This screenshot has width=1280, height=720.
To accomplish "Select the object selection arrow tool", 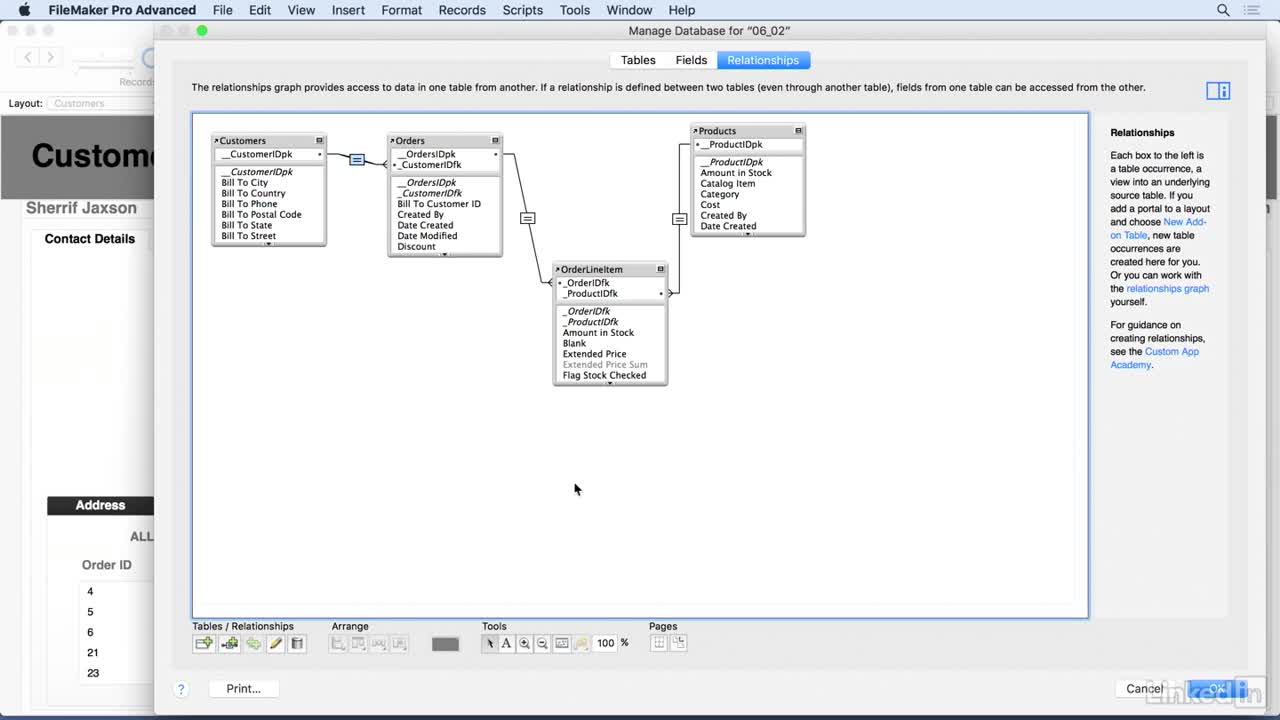I will point(490,644).
